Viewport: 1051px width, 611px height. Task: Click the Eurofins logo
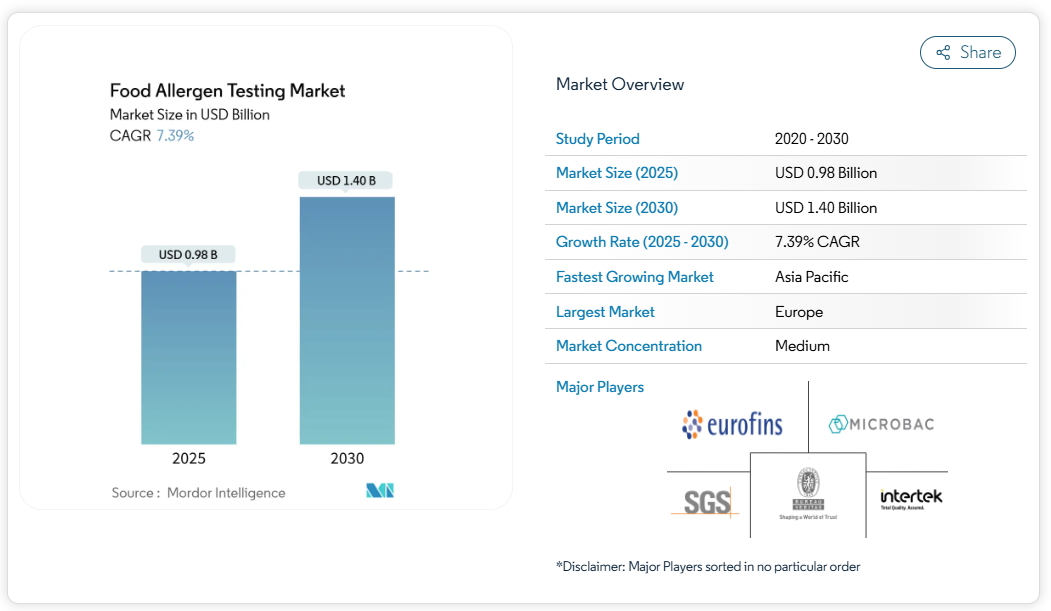(732, 424)
